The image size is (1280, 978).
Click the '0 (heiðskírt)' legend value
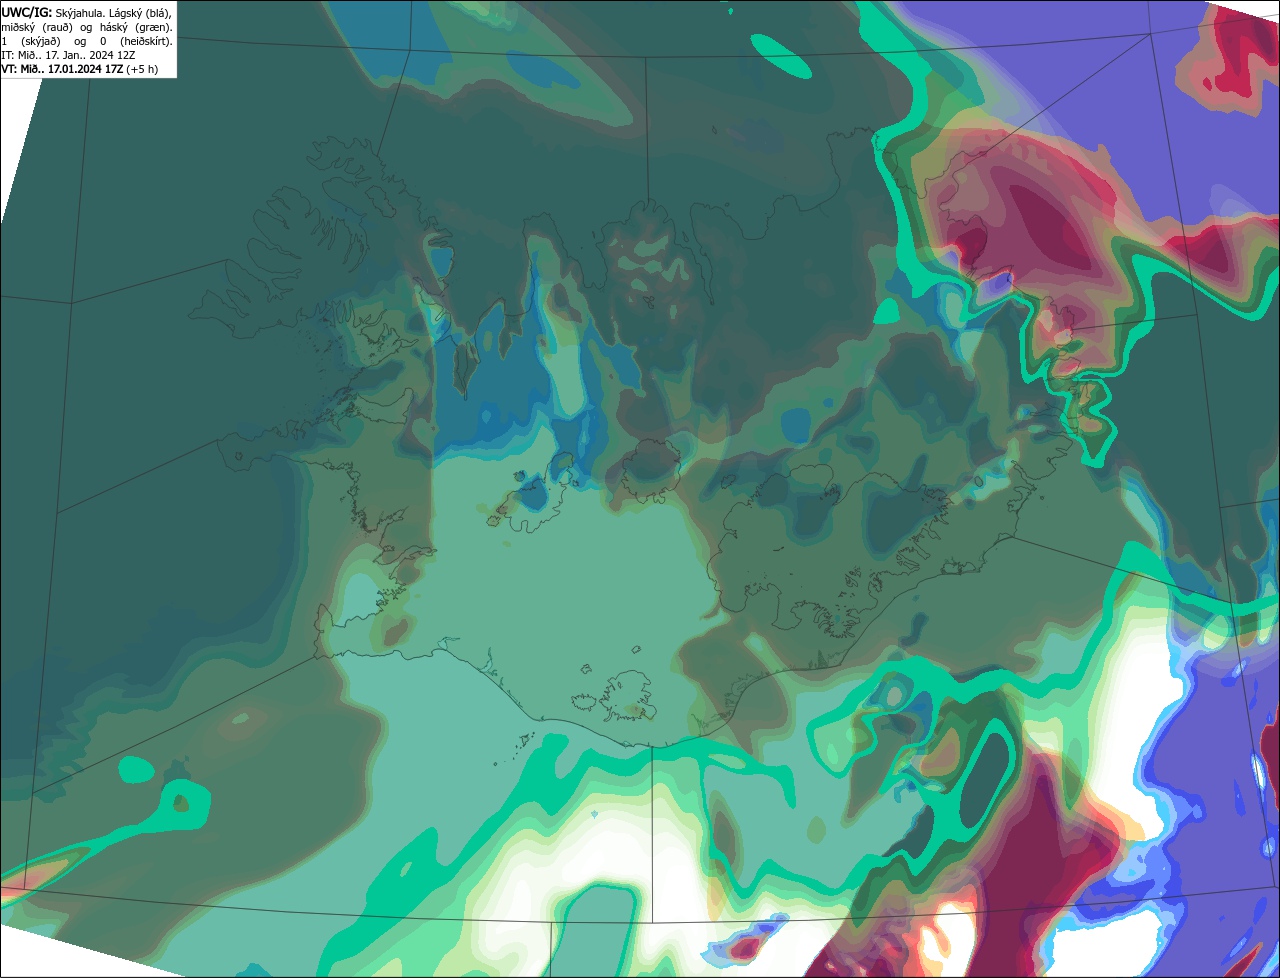(136, 42)
